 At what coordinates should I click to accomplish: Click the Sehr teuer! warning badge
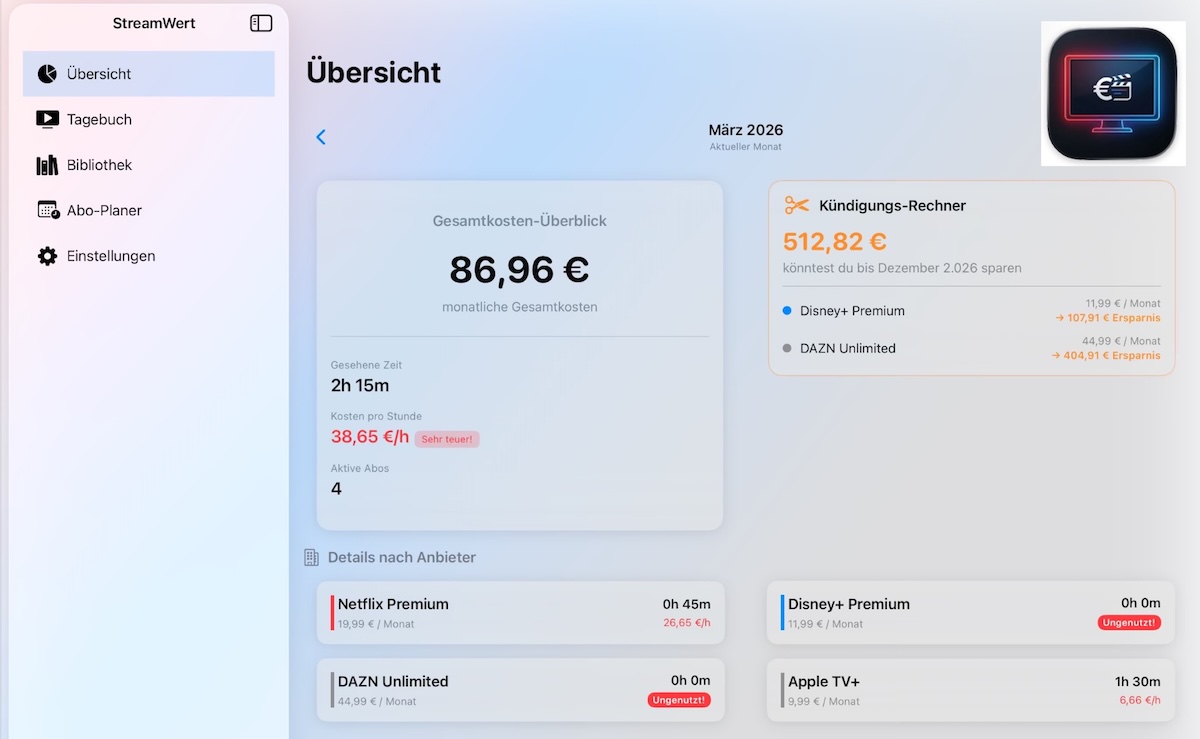(x=447, y=439)
